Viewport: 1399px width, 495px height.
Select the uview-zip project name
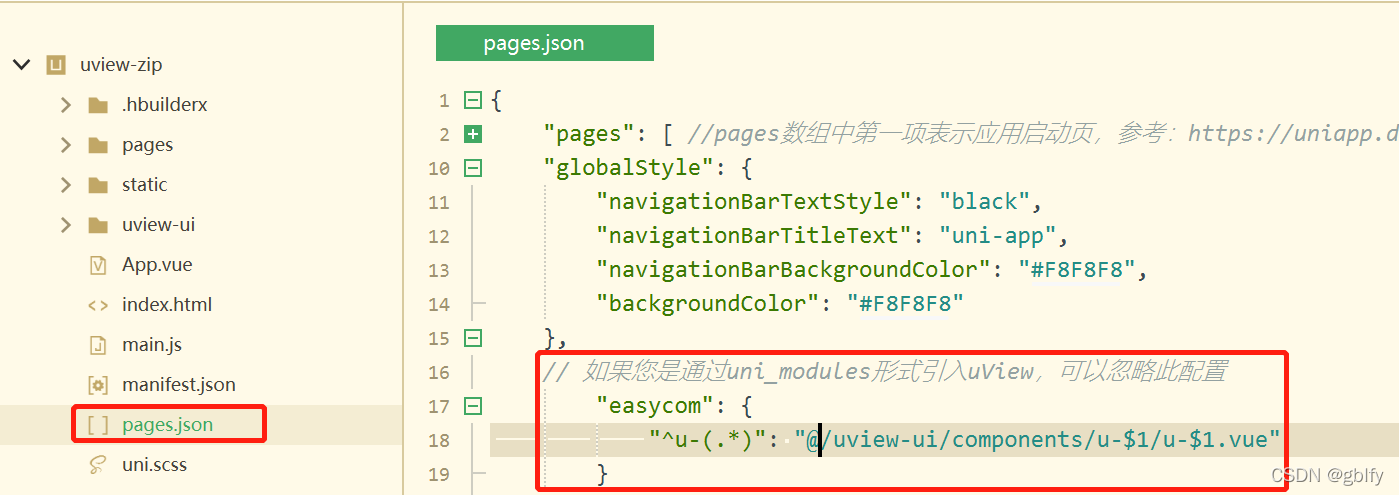coord(121,65)
